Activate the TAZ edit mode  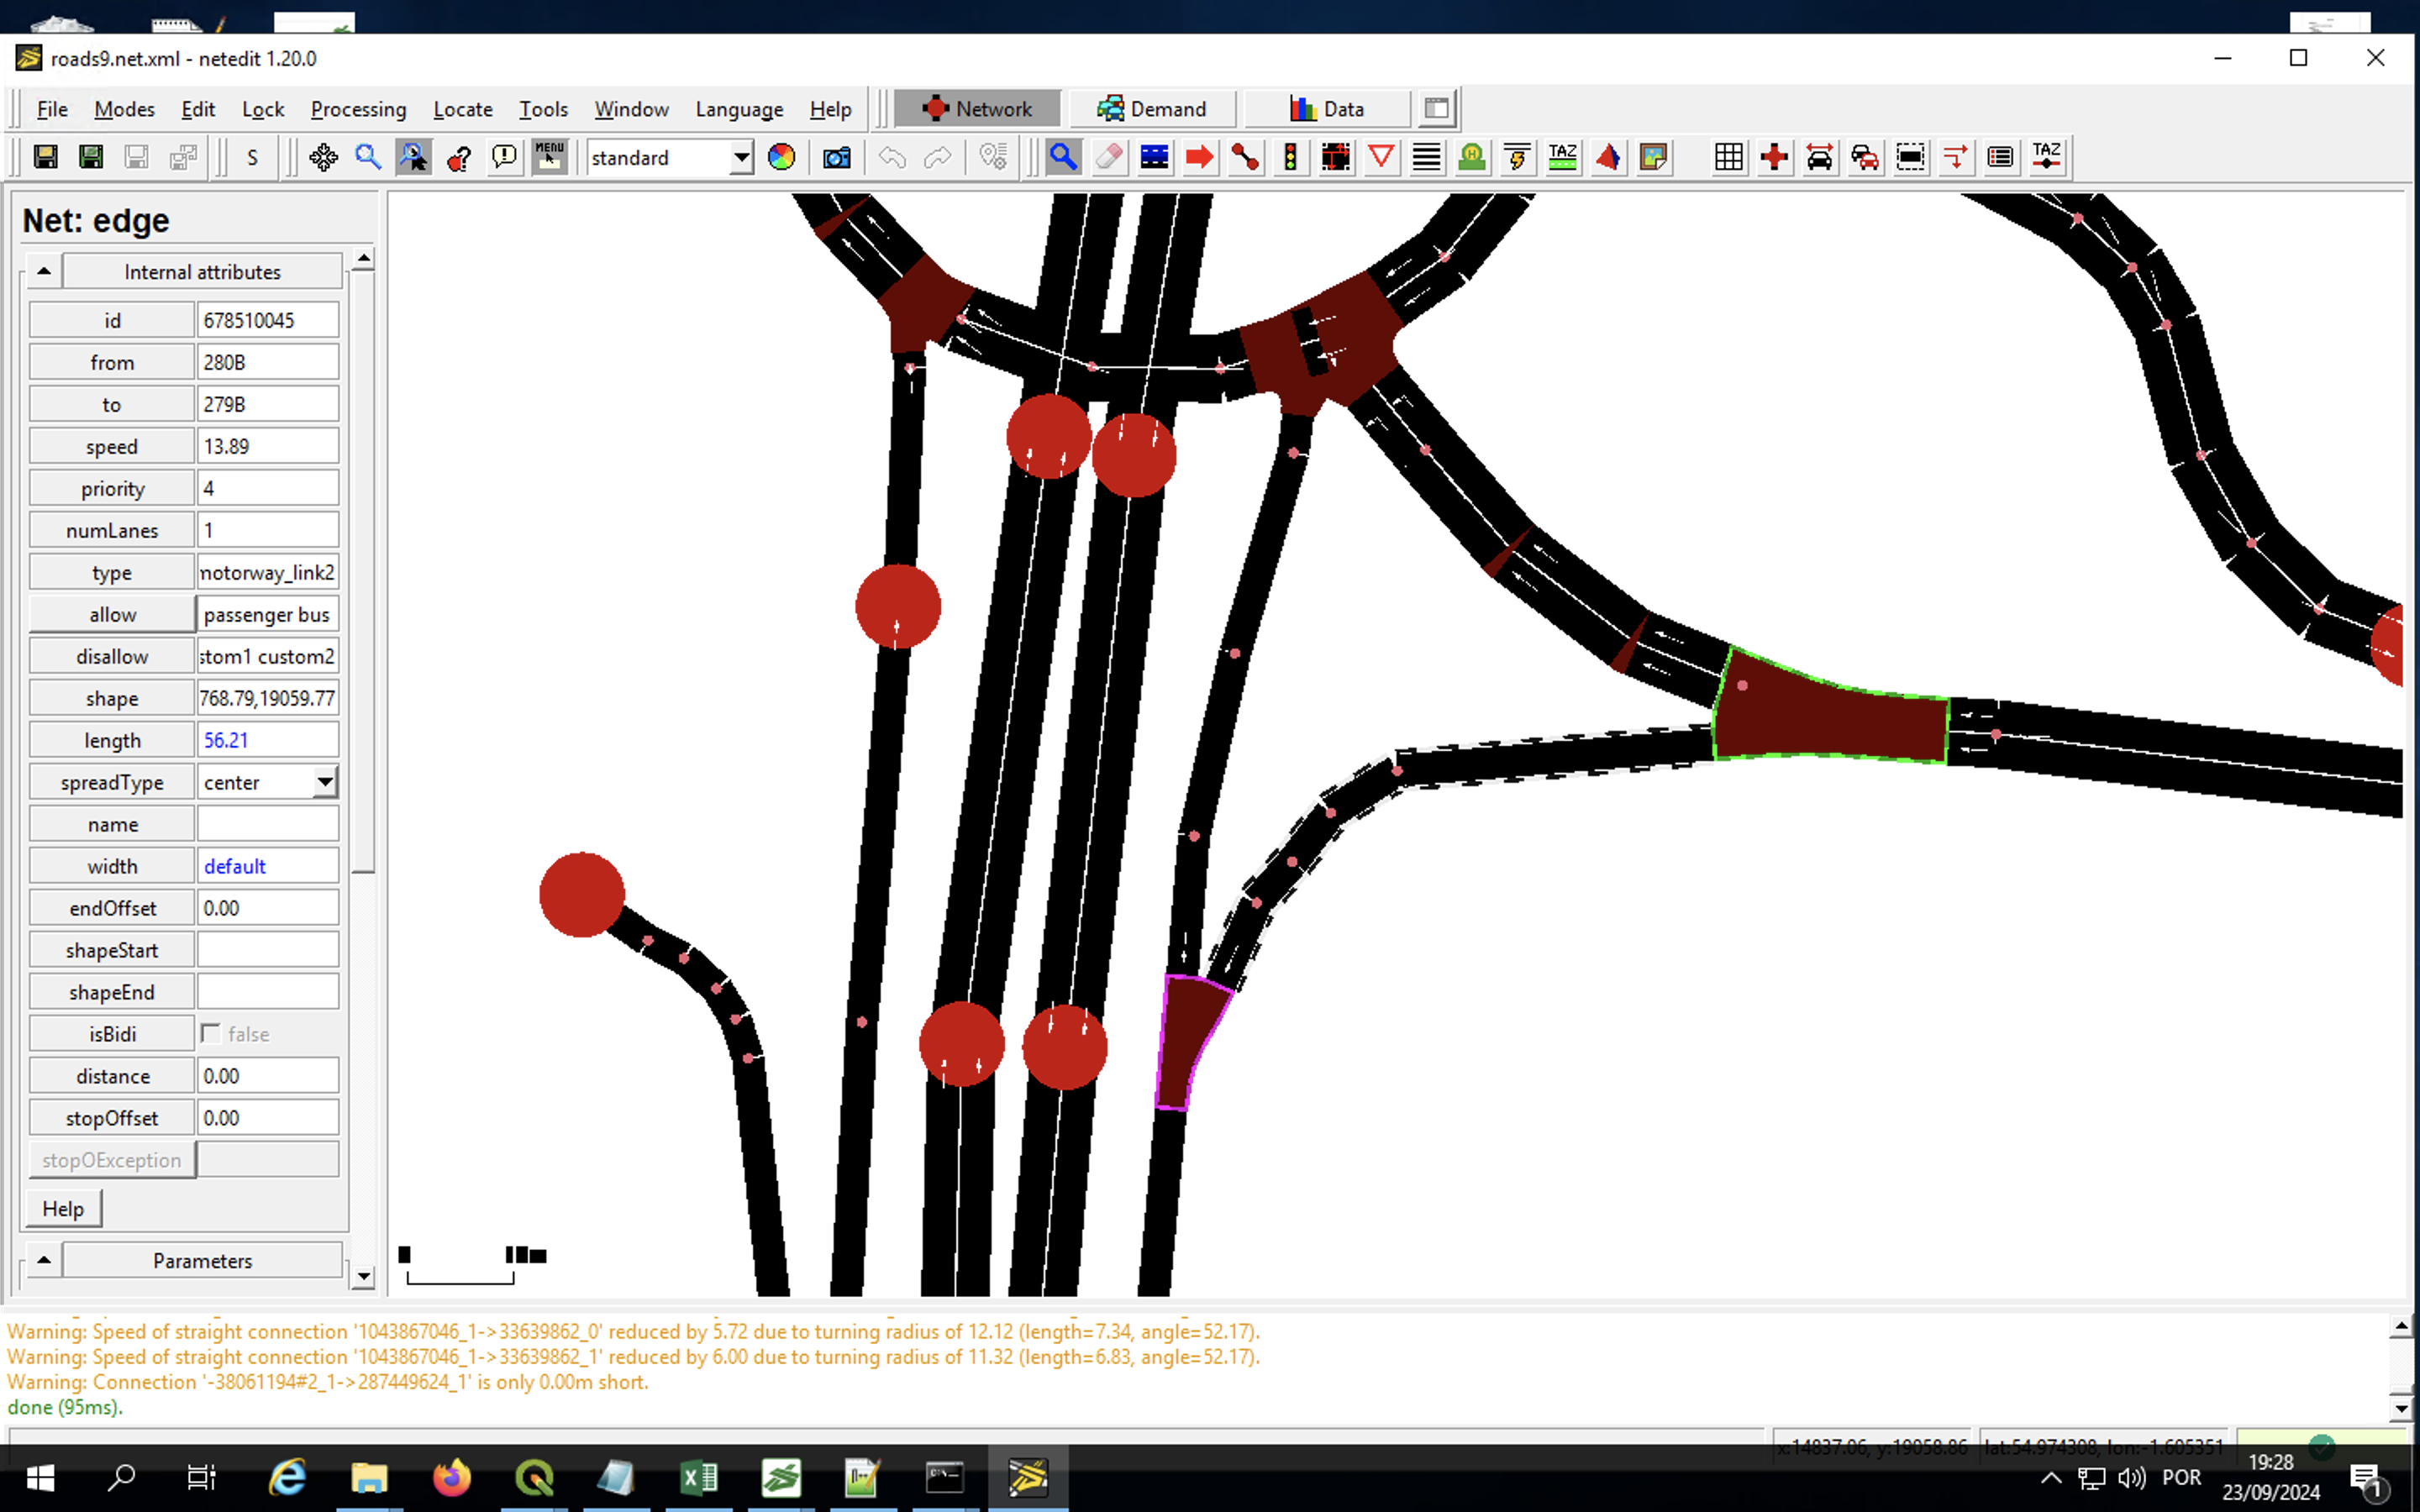click(1562, 157)
